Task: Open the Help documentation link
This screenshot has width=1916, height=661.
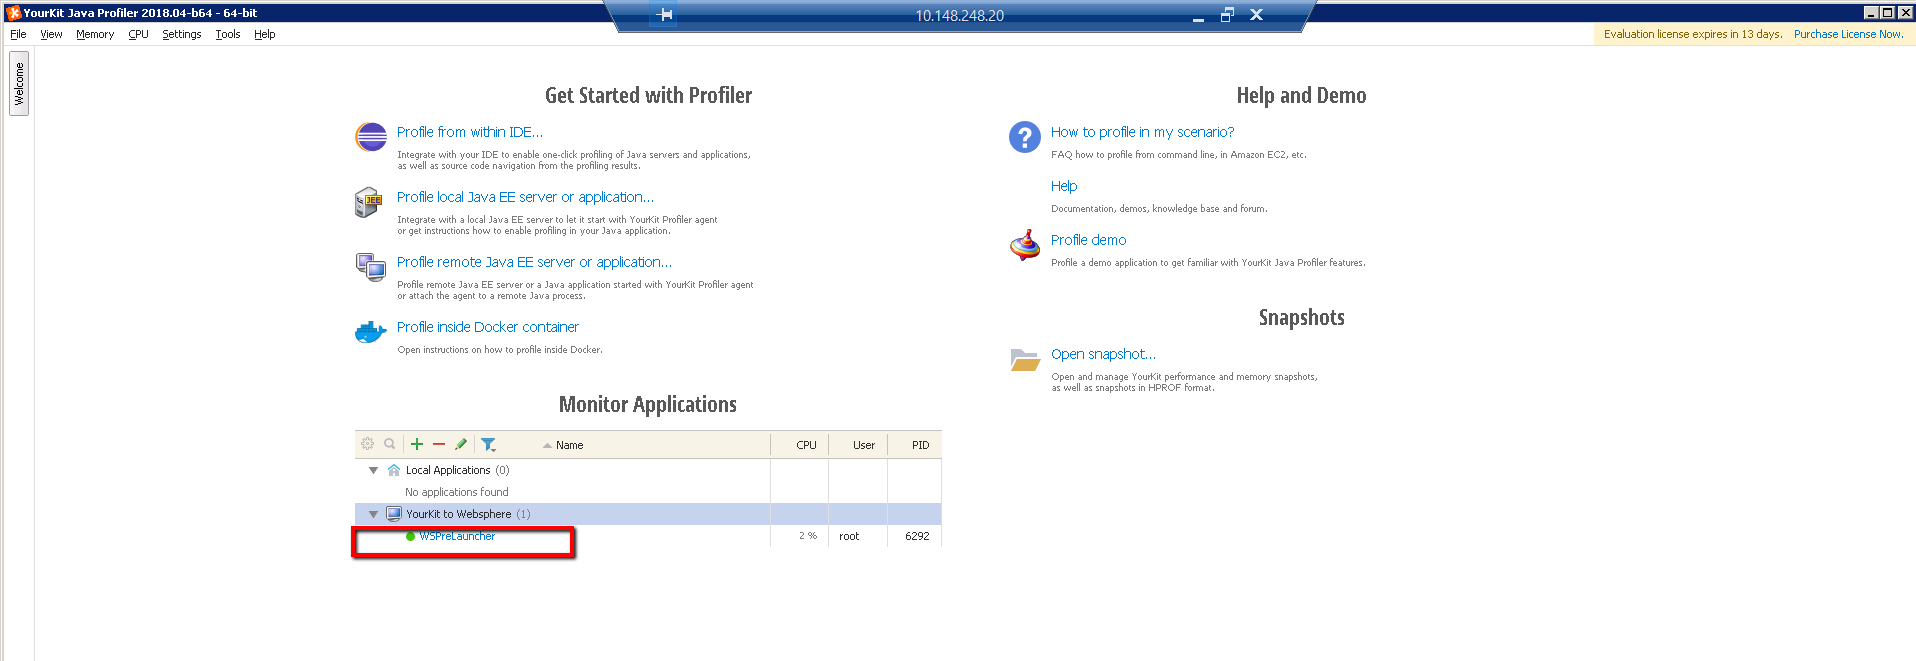Action: 1064,186
